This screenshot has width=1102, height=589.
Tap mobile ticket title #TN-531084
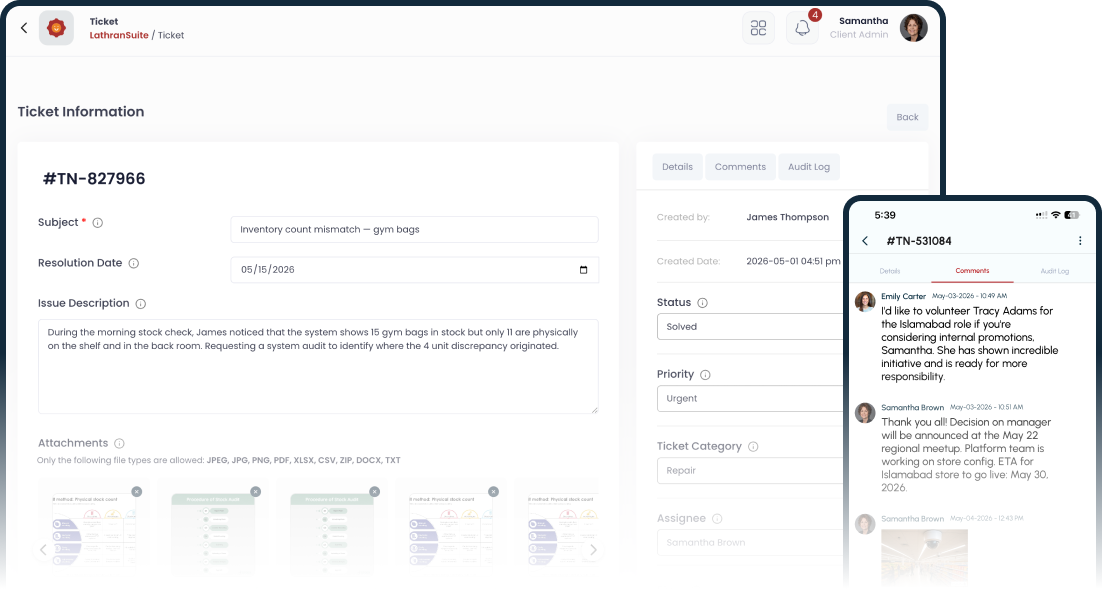[x=919, y=241]
